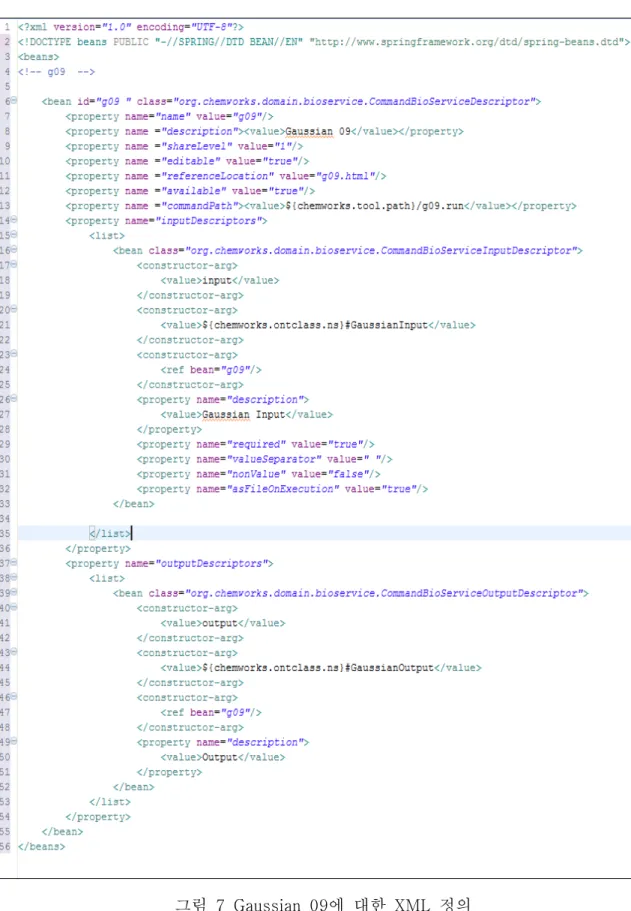631x911 pixels.
Task: Click line number 35 in the gutter
Action: click(5, 533)
